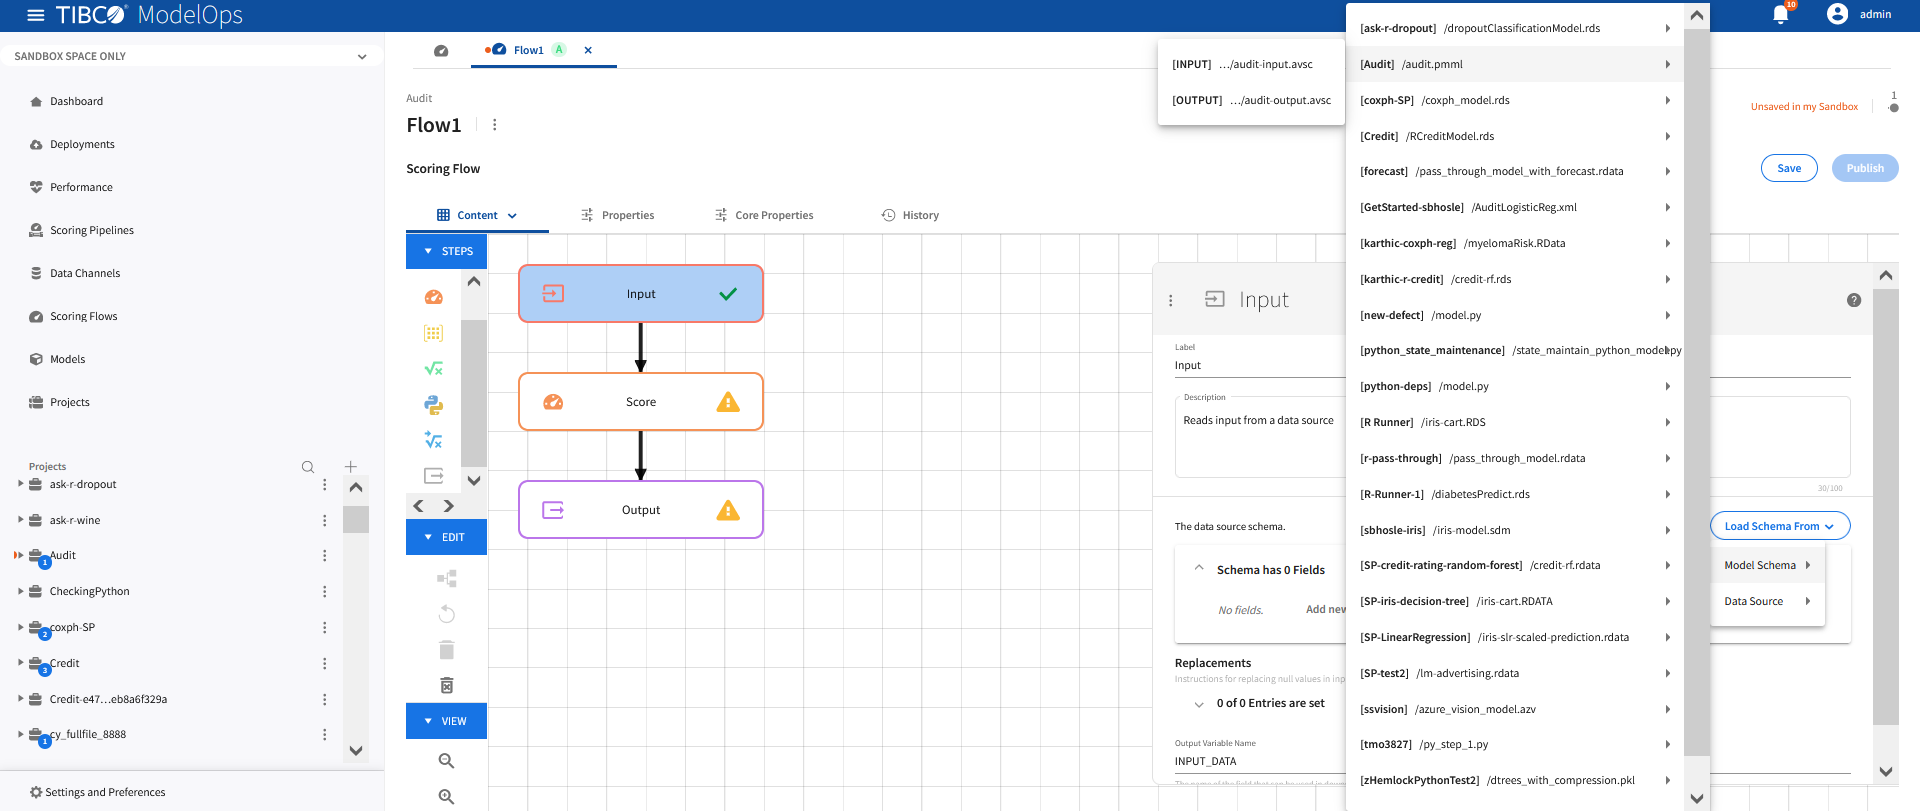1920x811 pixels.
Task: Click the model list scroll-up arrow
Action: [1697, 15]
